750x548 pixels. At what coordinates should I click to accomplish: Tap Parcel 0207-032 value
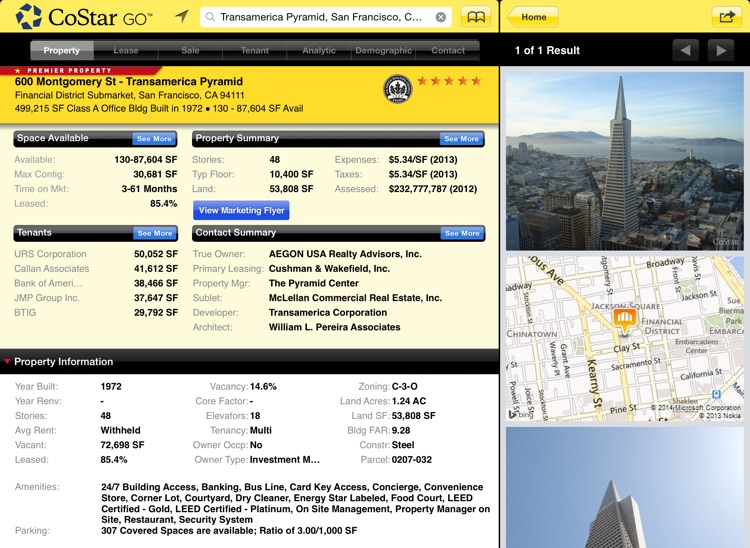coord(411,460)
